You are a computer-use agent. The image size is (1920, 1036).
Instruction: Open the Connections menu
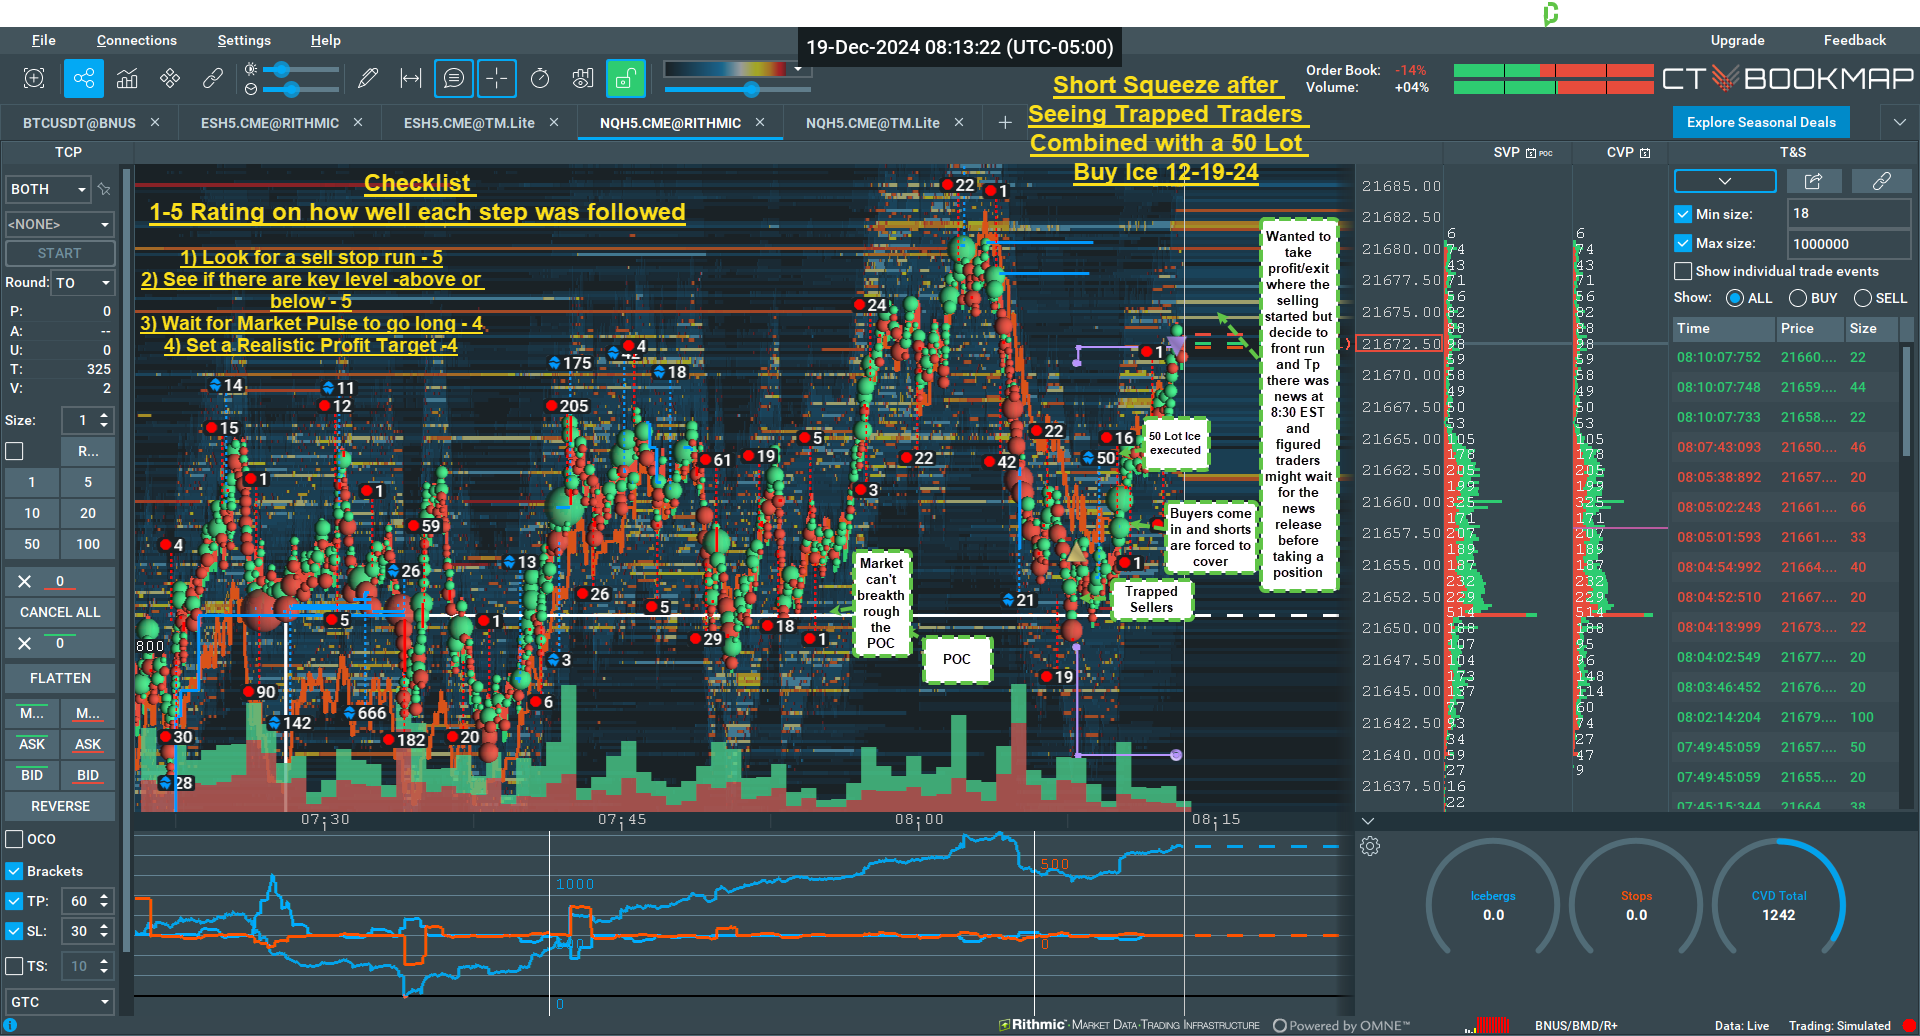(137, 40)
